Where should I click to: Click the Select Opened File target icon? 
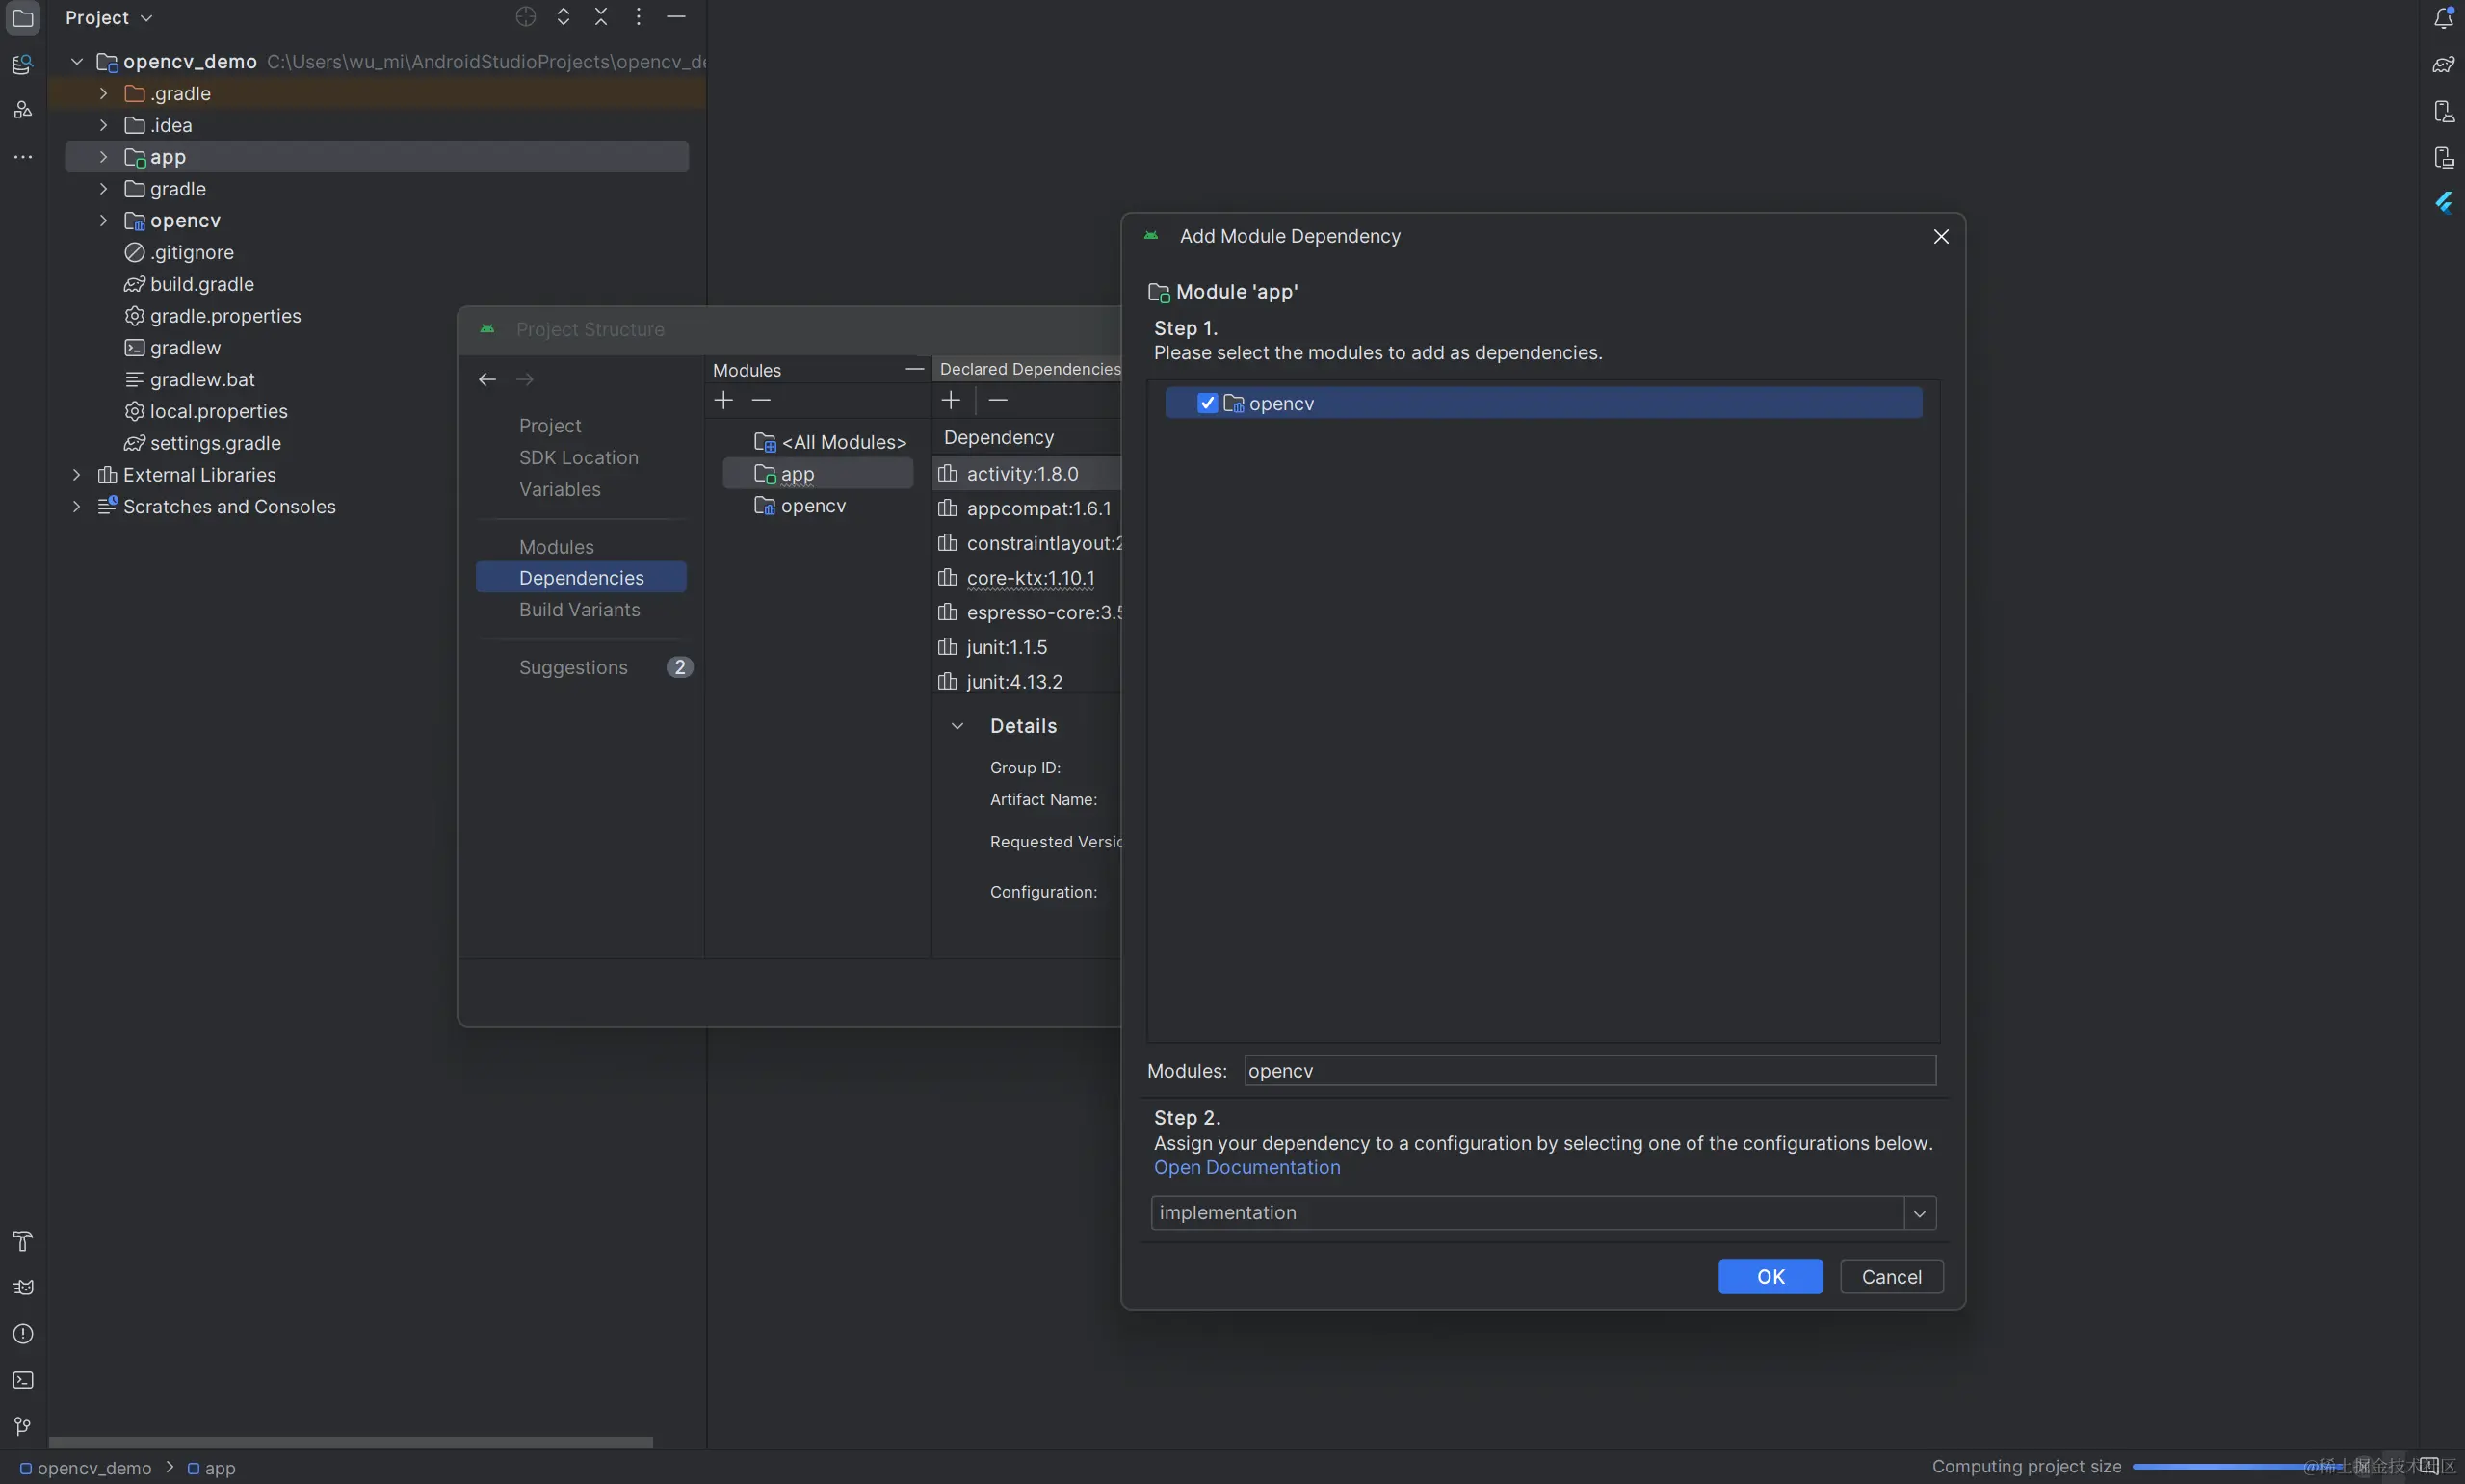click(526, 17)
